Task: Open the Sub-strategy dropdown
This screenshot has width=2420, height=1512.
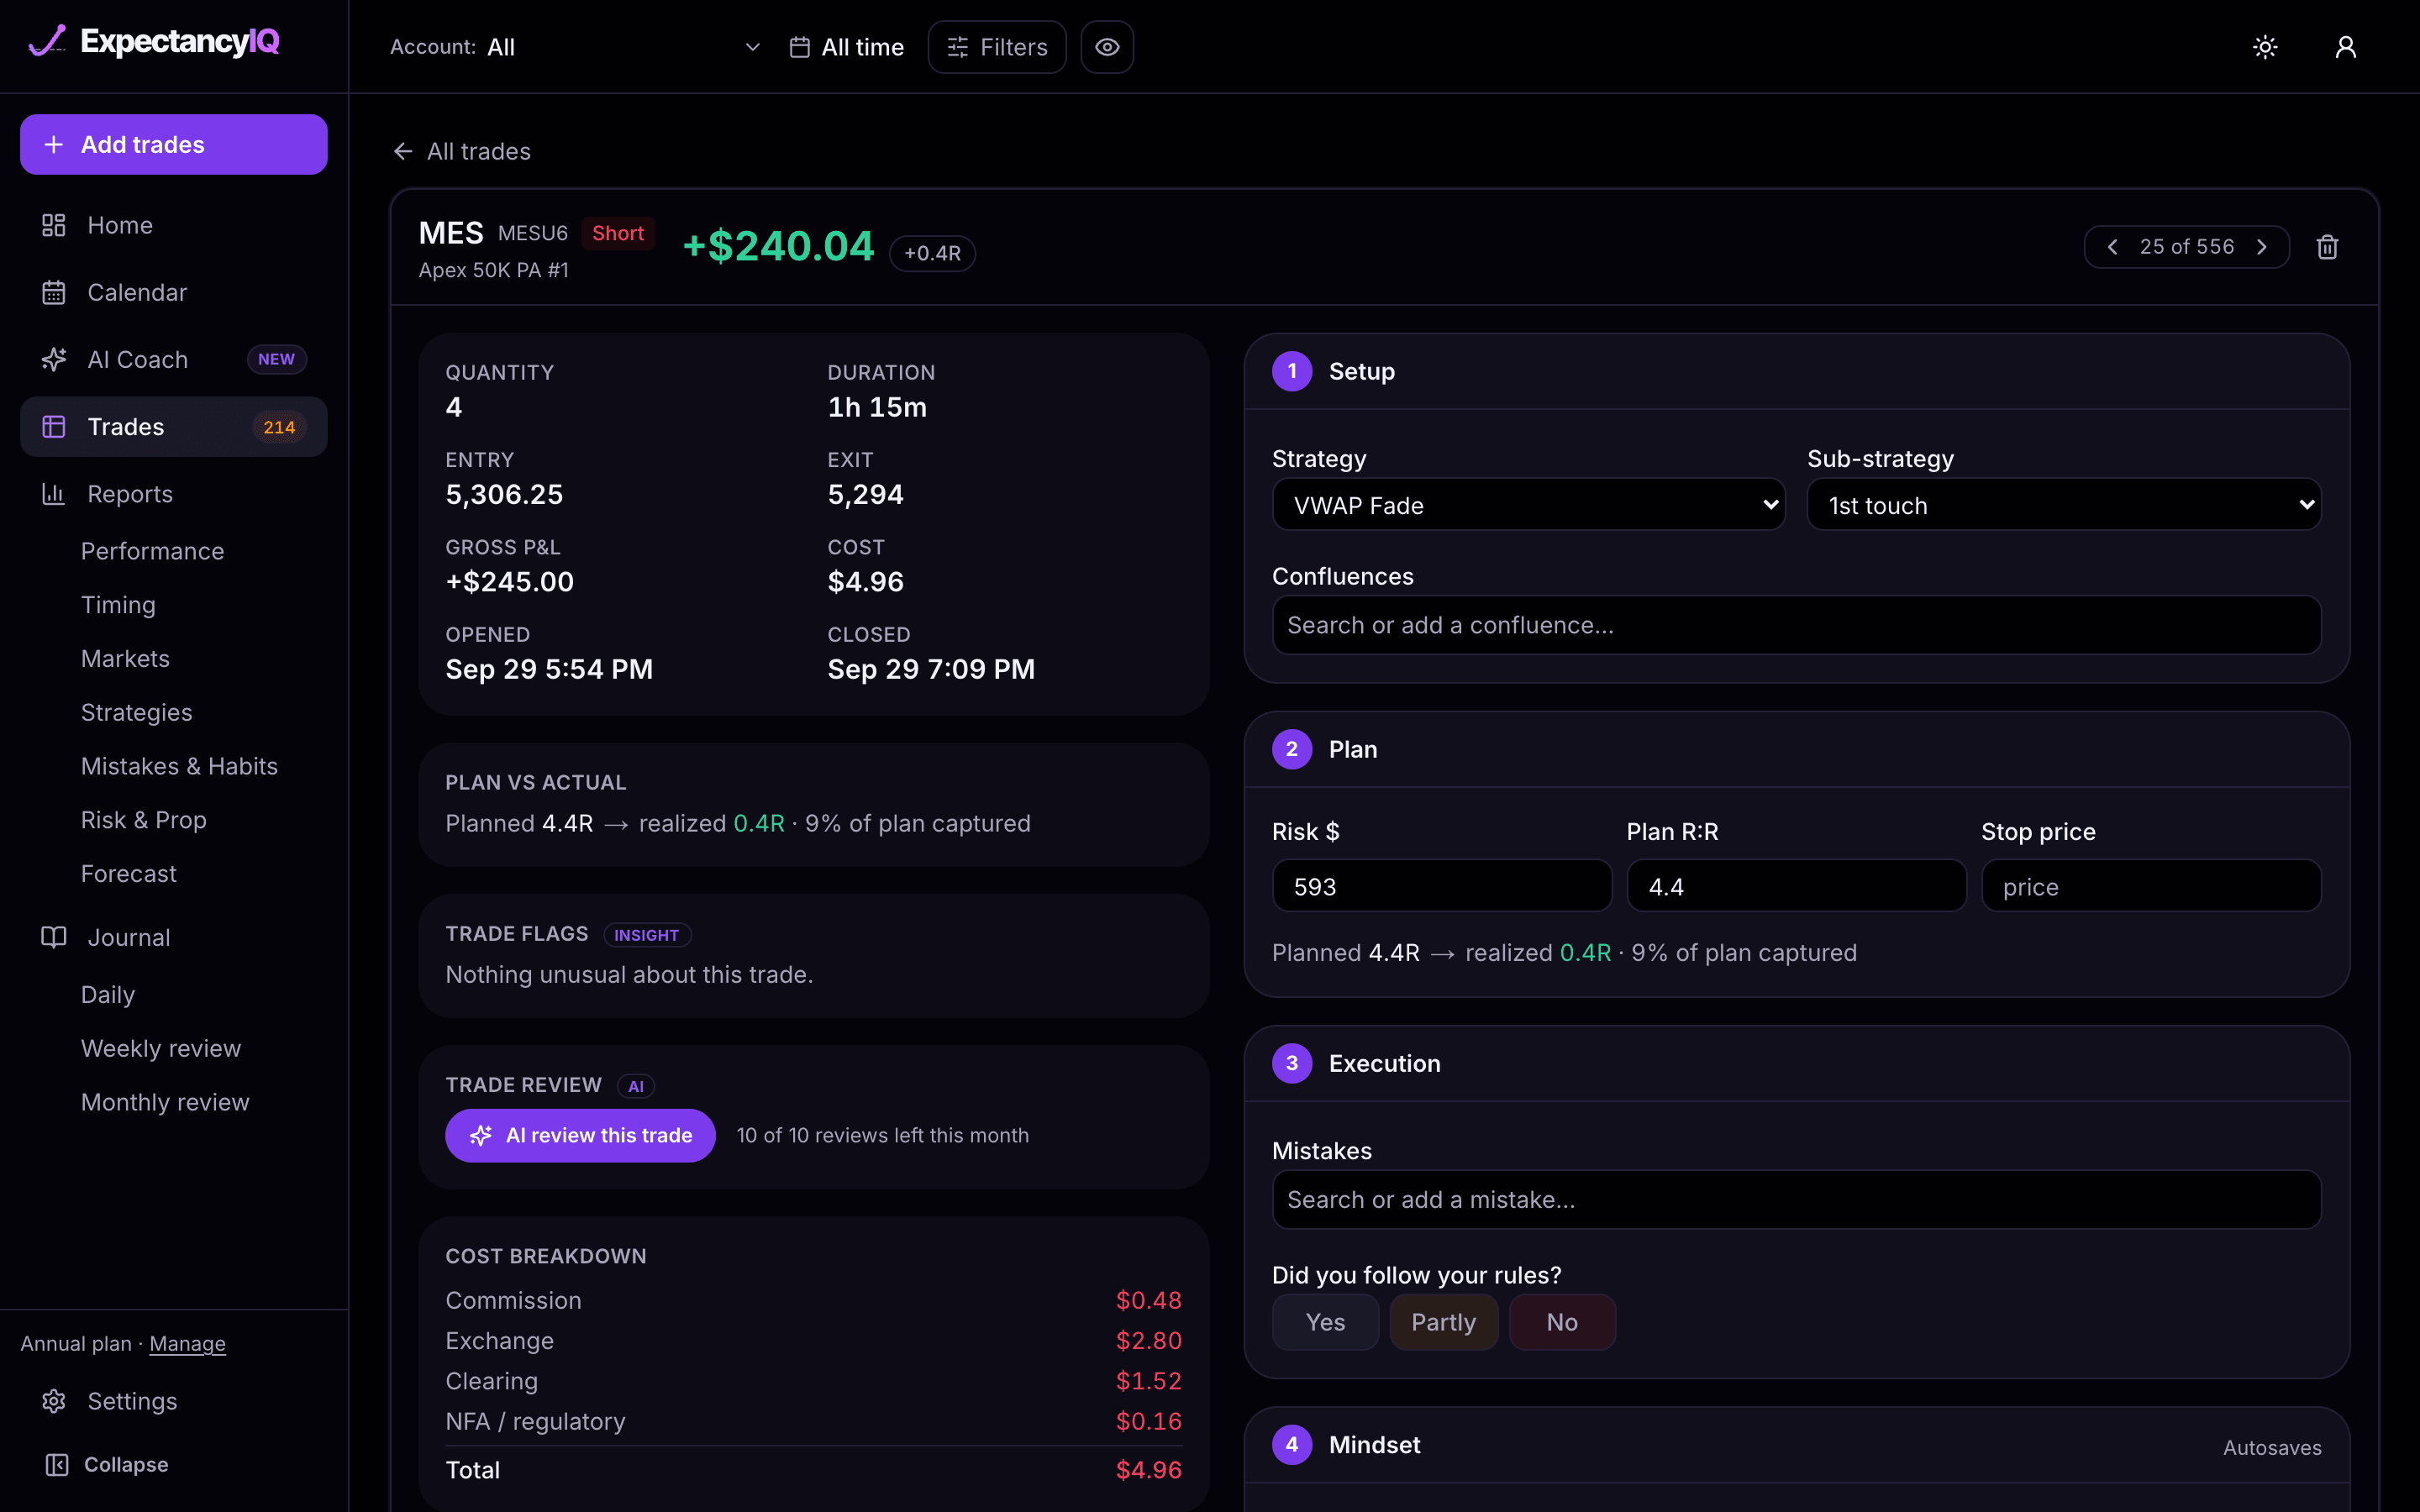Action: click(x=2064, y=505)
